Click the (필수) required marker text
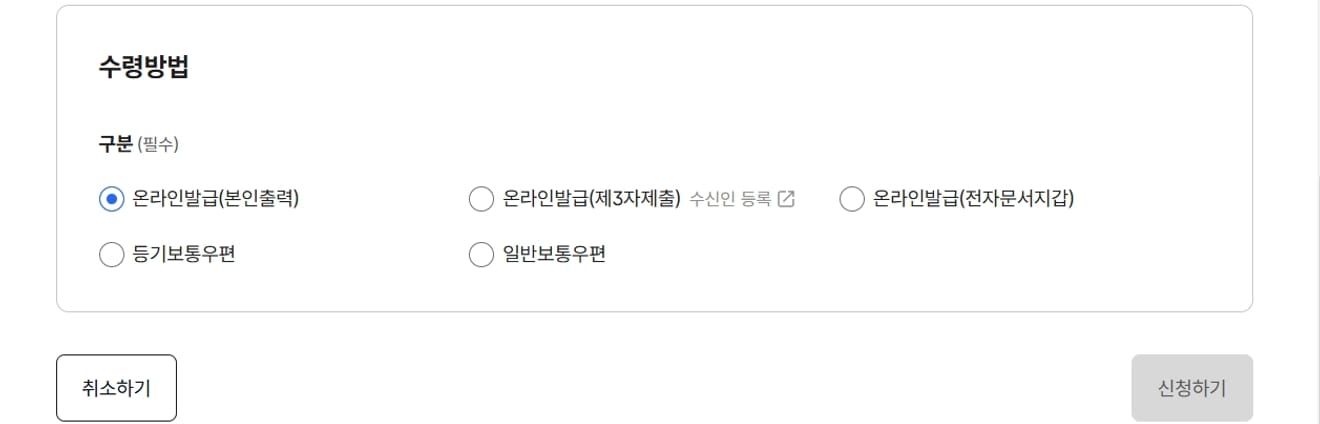Screen dimensions: 1320x424 158,145
